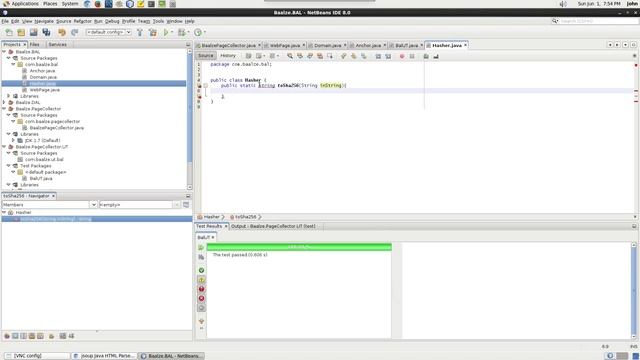
Task: Click the Profile Project toolbar icon
Action: 198,32
